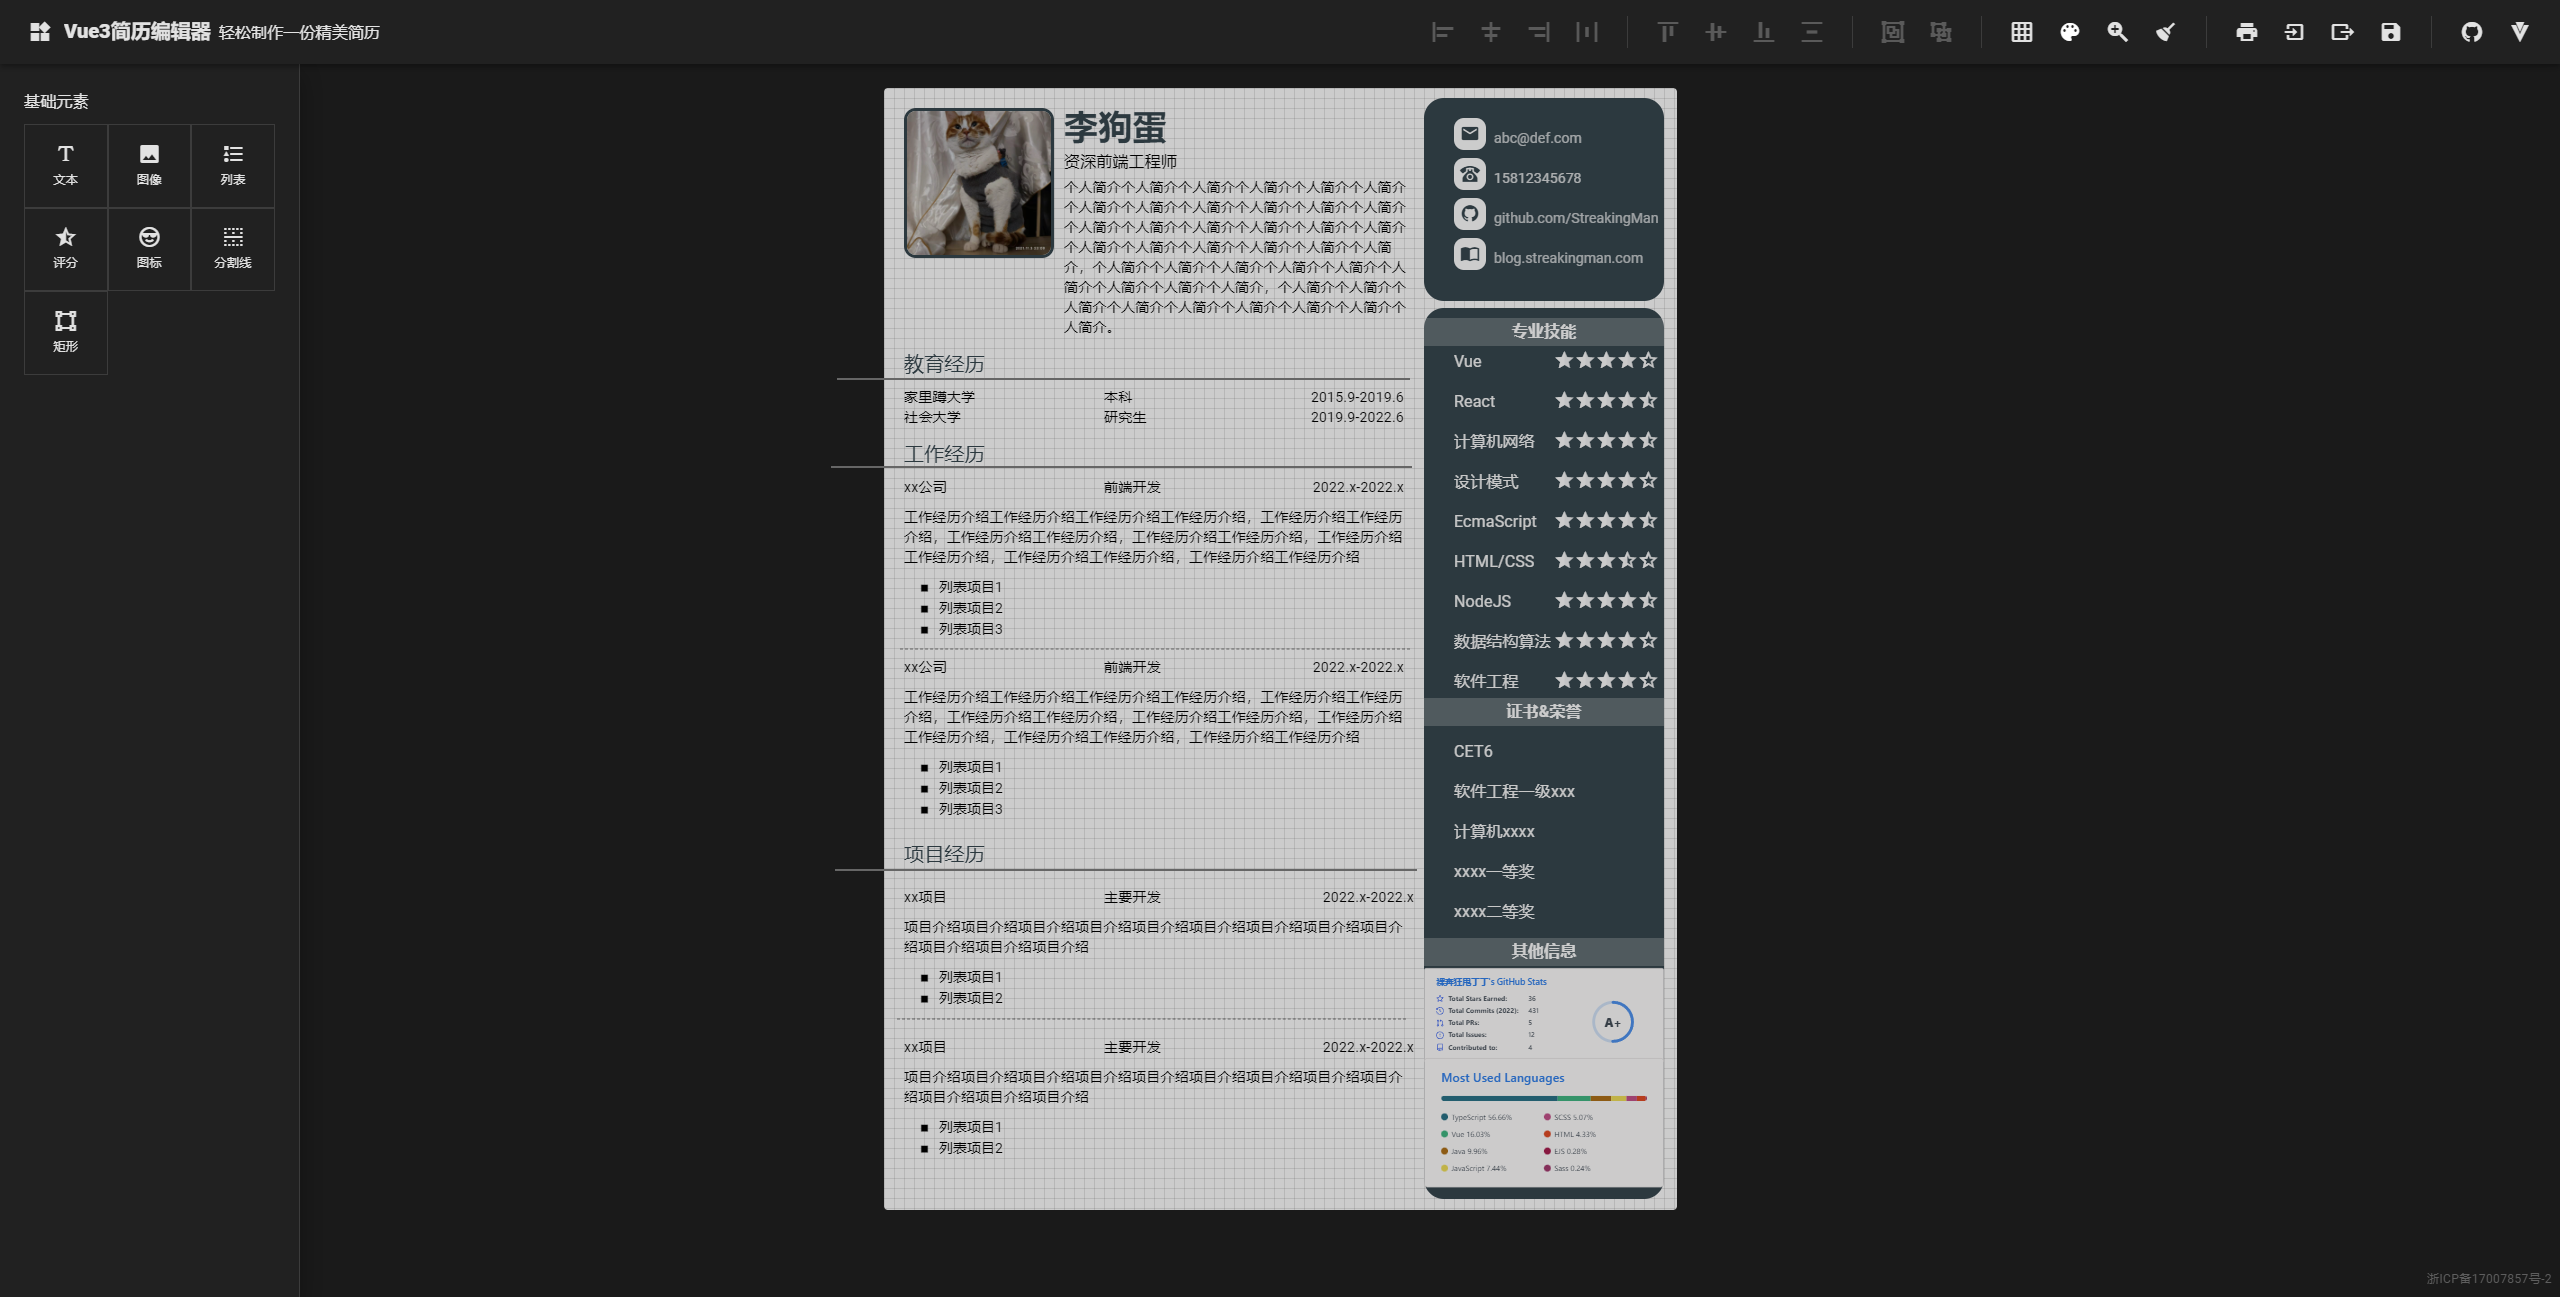Save the resume with floppy icon
This screenshot has width=2560, height=1297.
[x=2390, y=32]
